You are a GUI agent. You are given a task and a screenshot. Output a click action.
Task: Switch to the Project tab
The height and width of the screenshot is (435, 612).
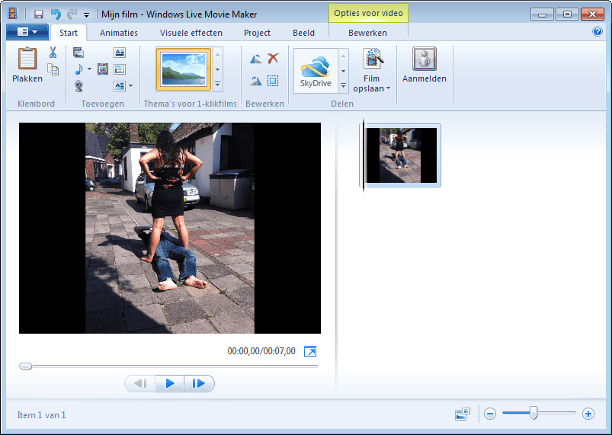(x=257, y=33)
